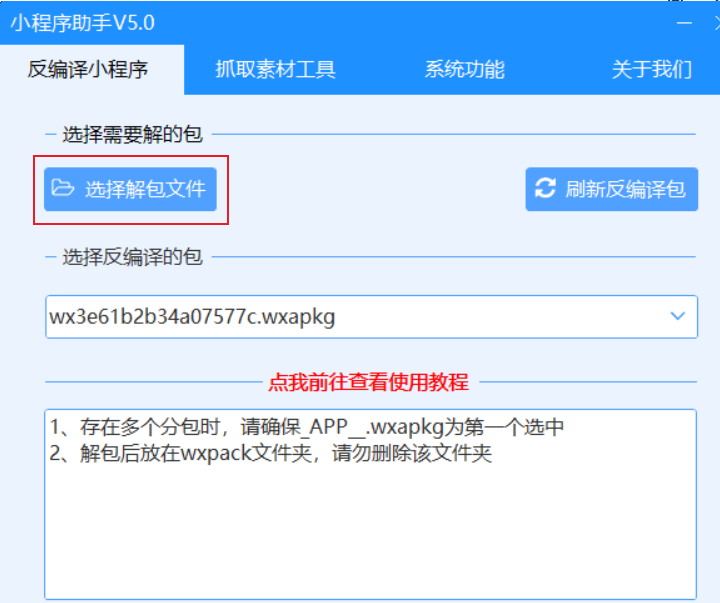Expand the wxapkg package dropdown arrow
This screenshot has width=720, height=603.
click(678, 316)
